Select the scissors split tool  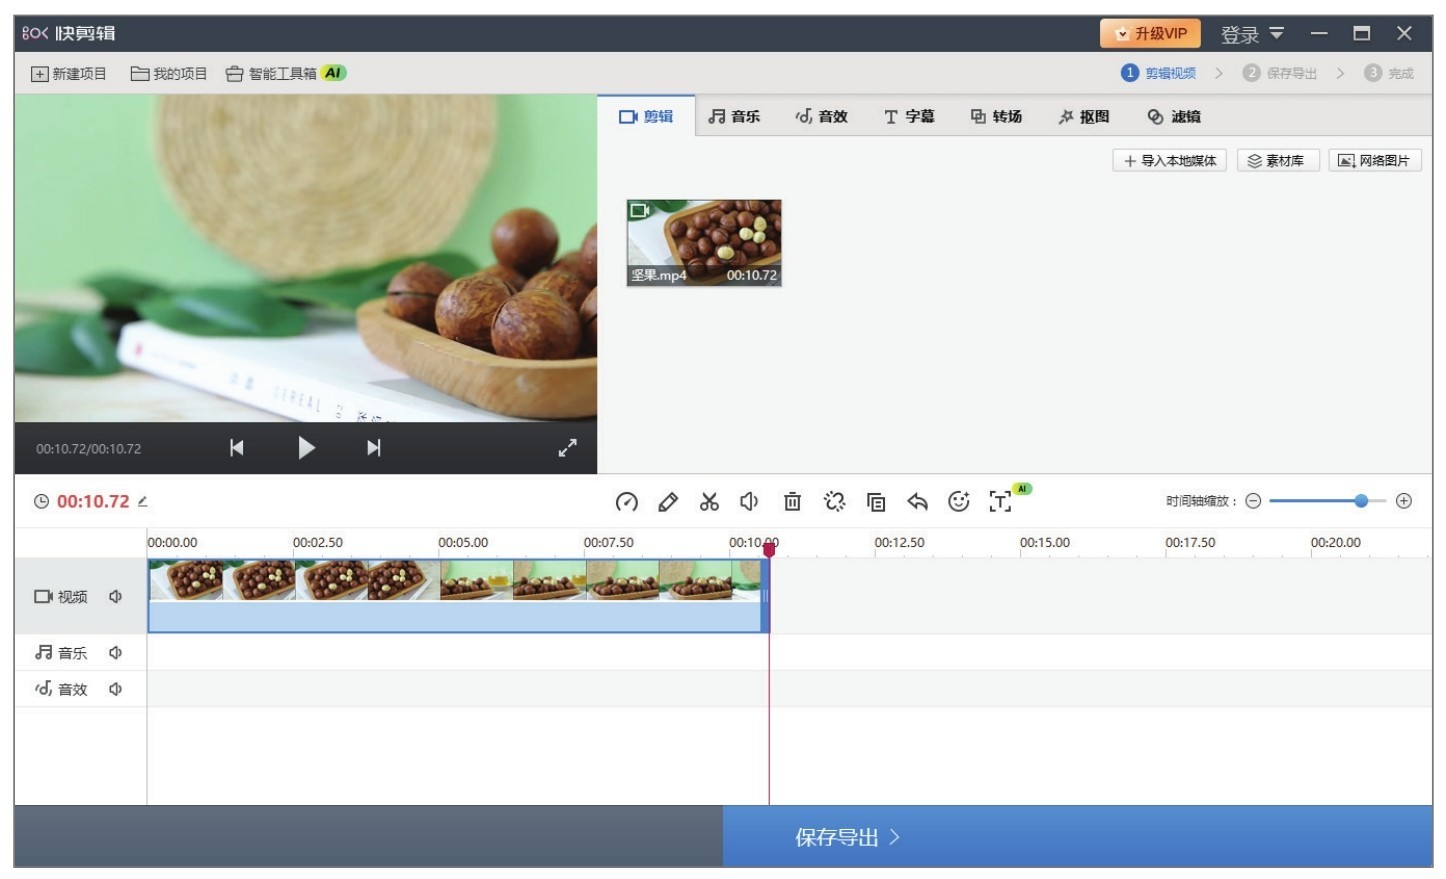click(x=709, y=502)
